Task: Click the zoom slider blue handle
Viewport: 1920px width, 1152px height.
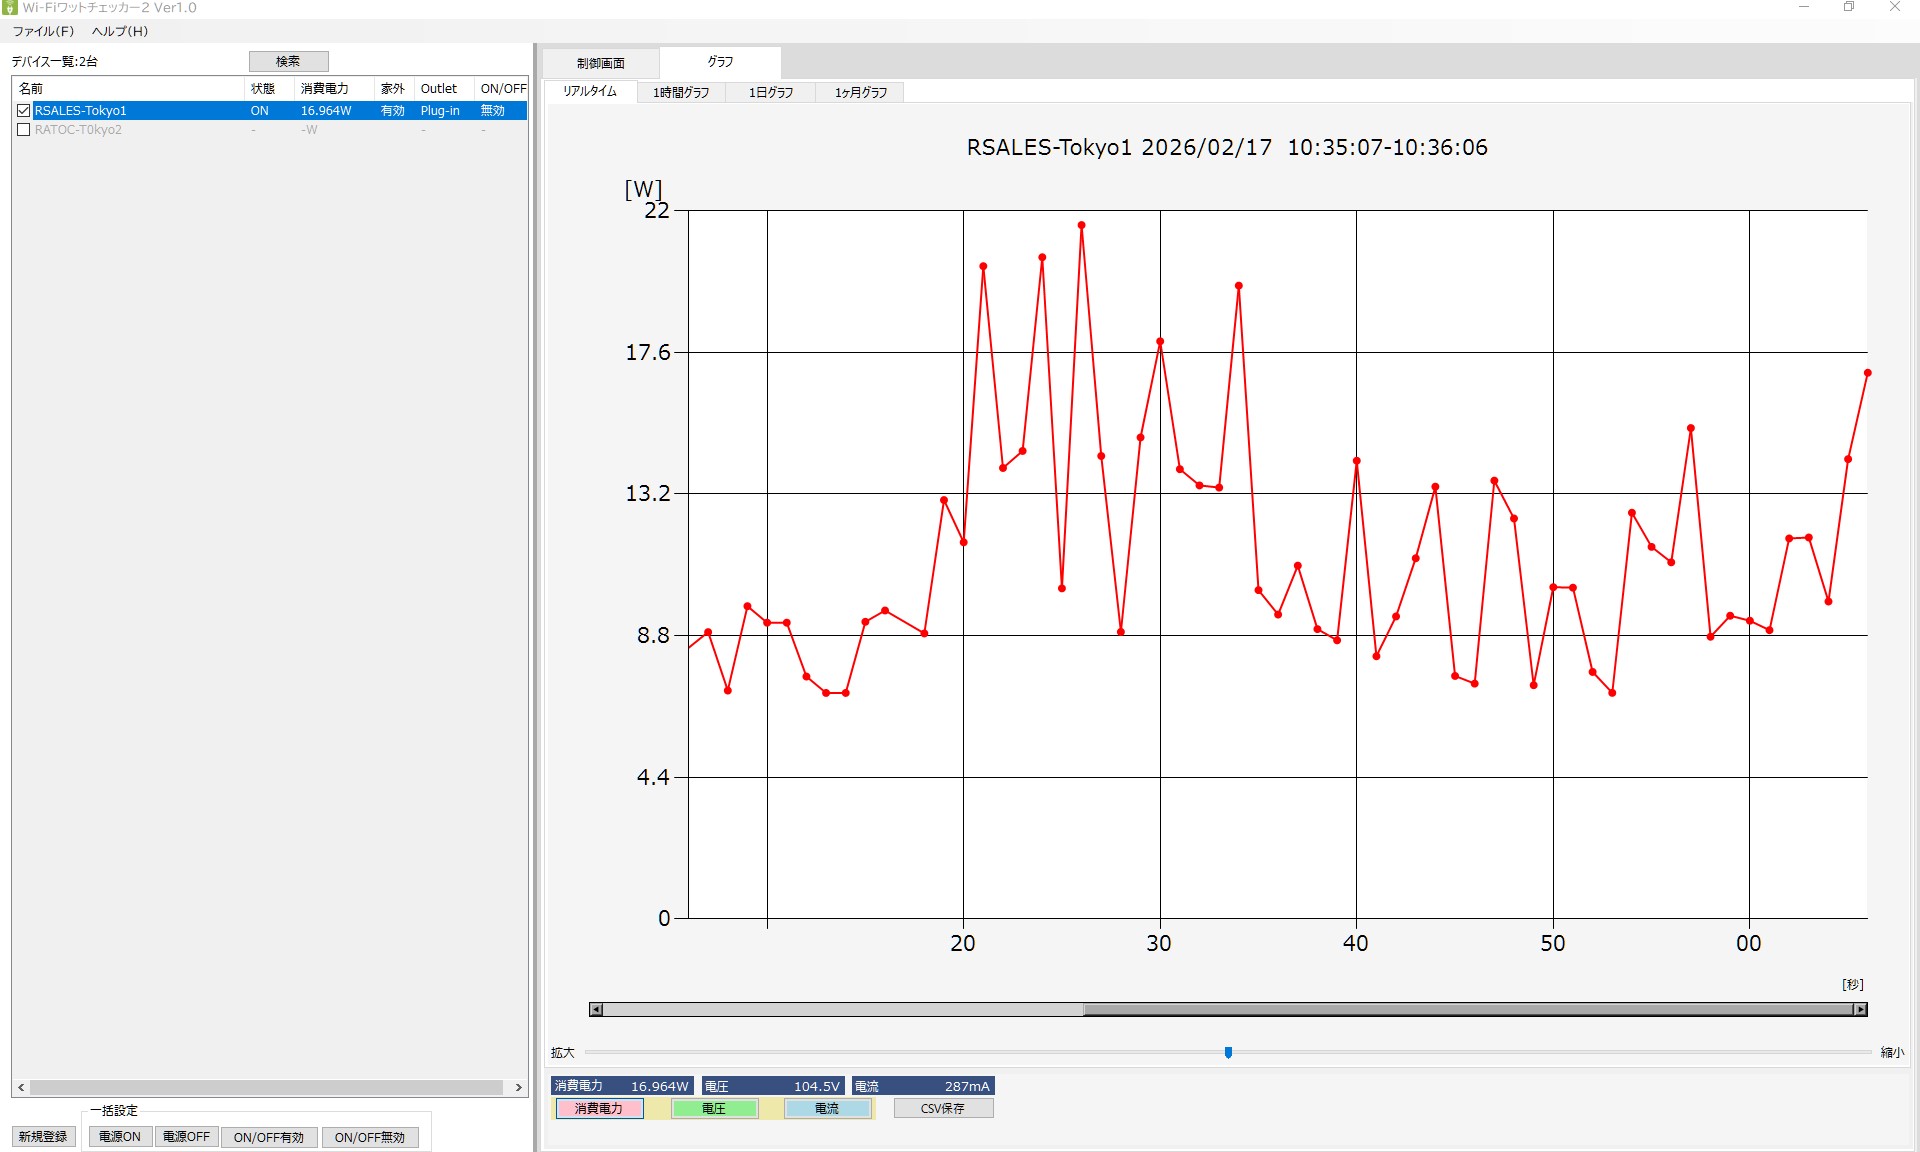Action: [x=1228, y=1052]
